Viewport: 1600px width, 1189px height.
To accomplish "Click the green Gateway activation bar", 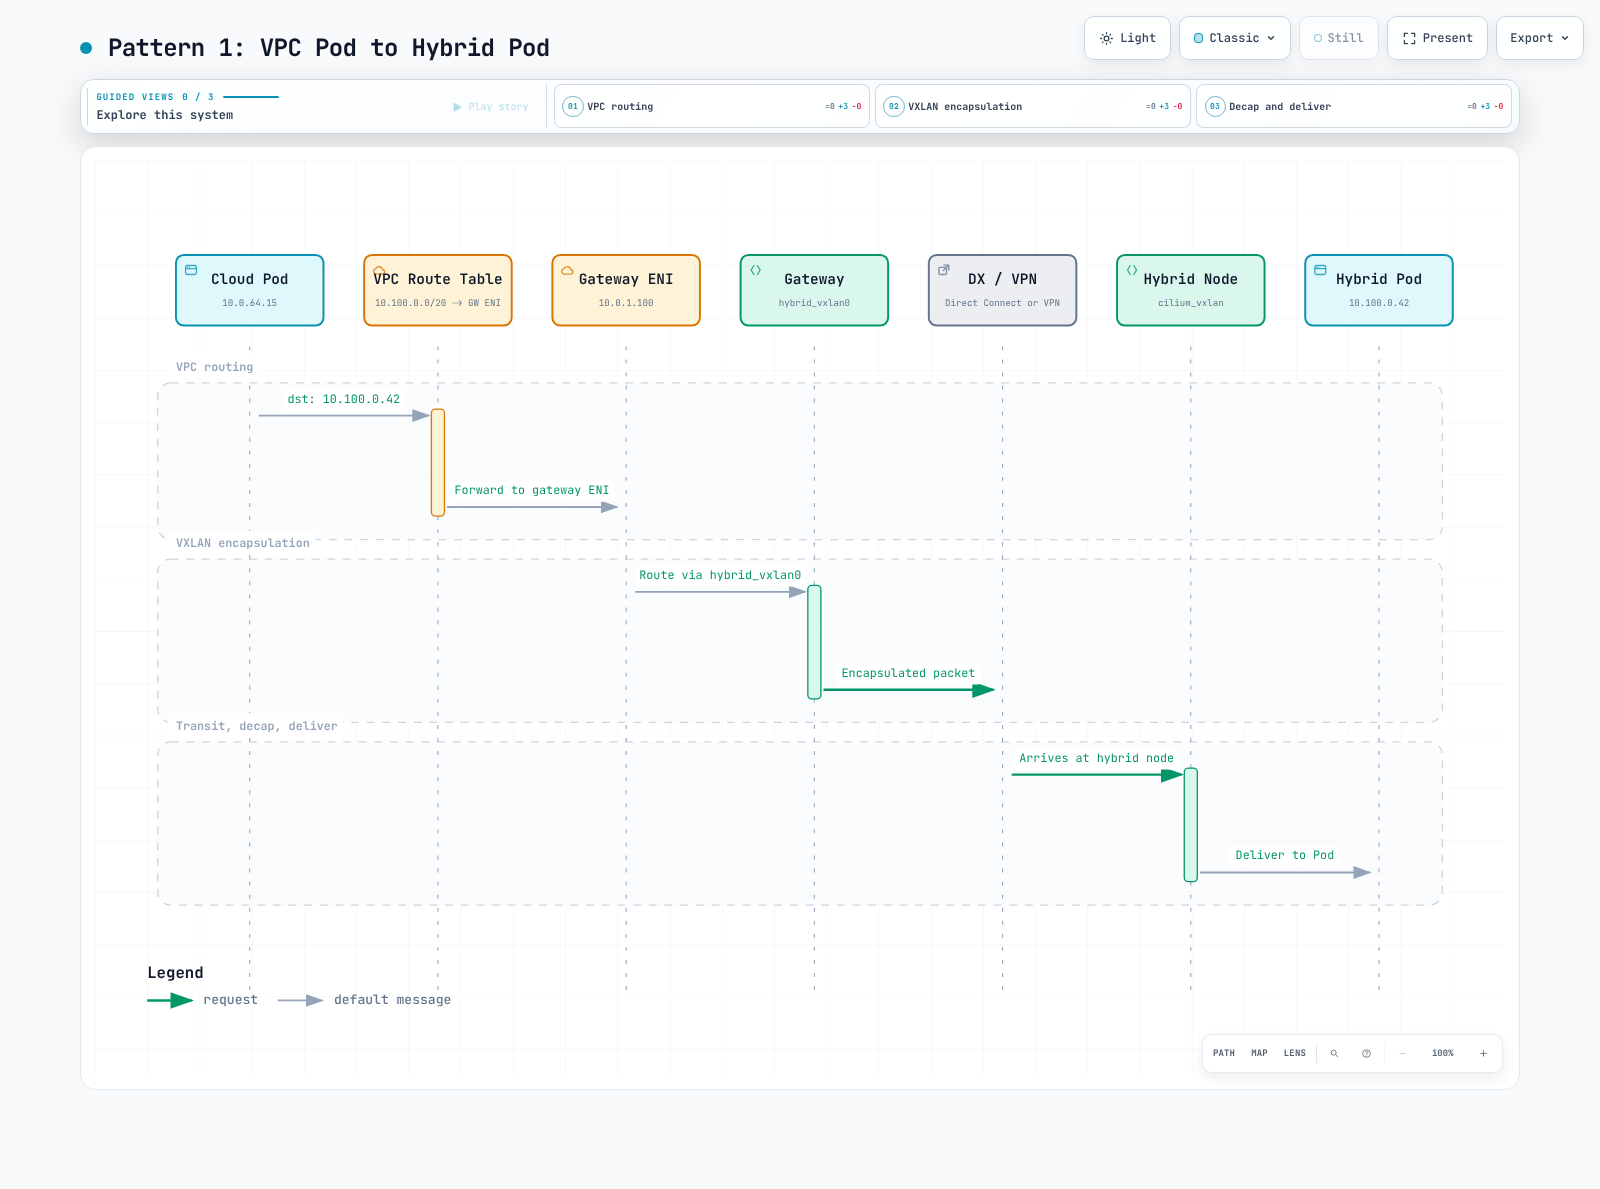I will [x=815, y=642].
